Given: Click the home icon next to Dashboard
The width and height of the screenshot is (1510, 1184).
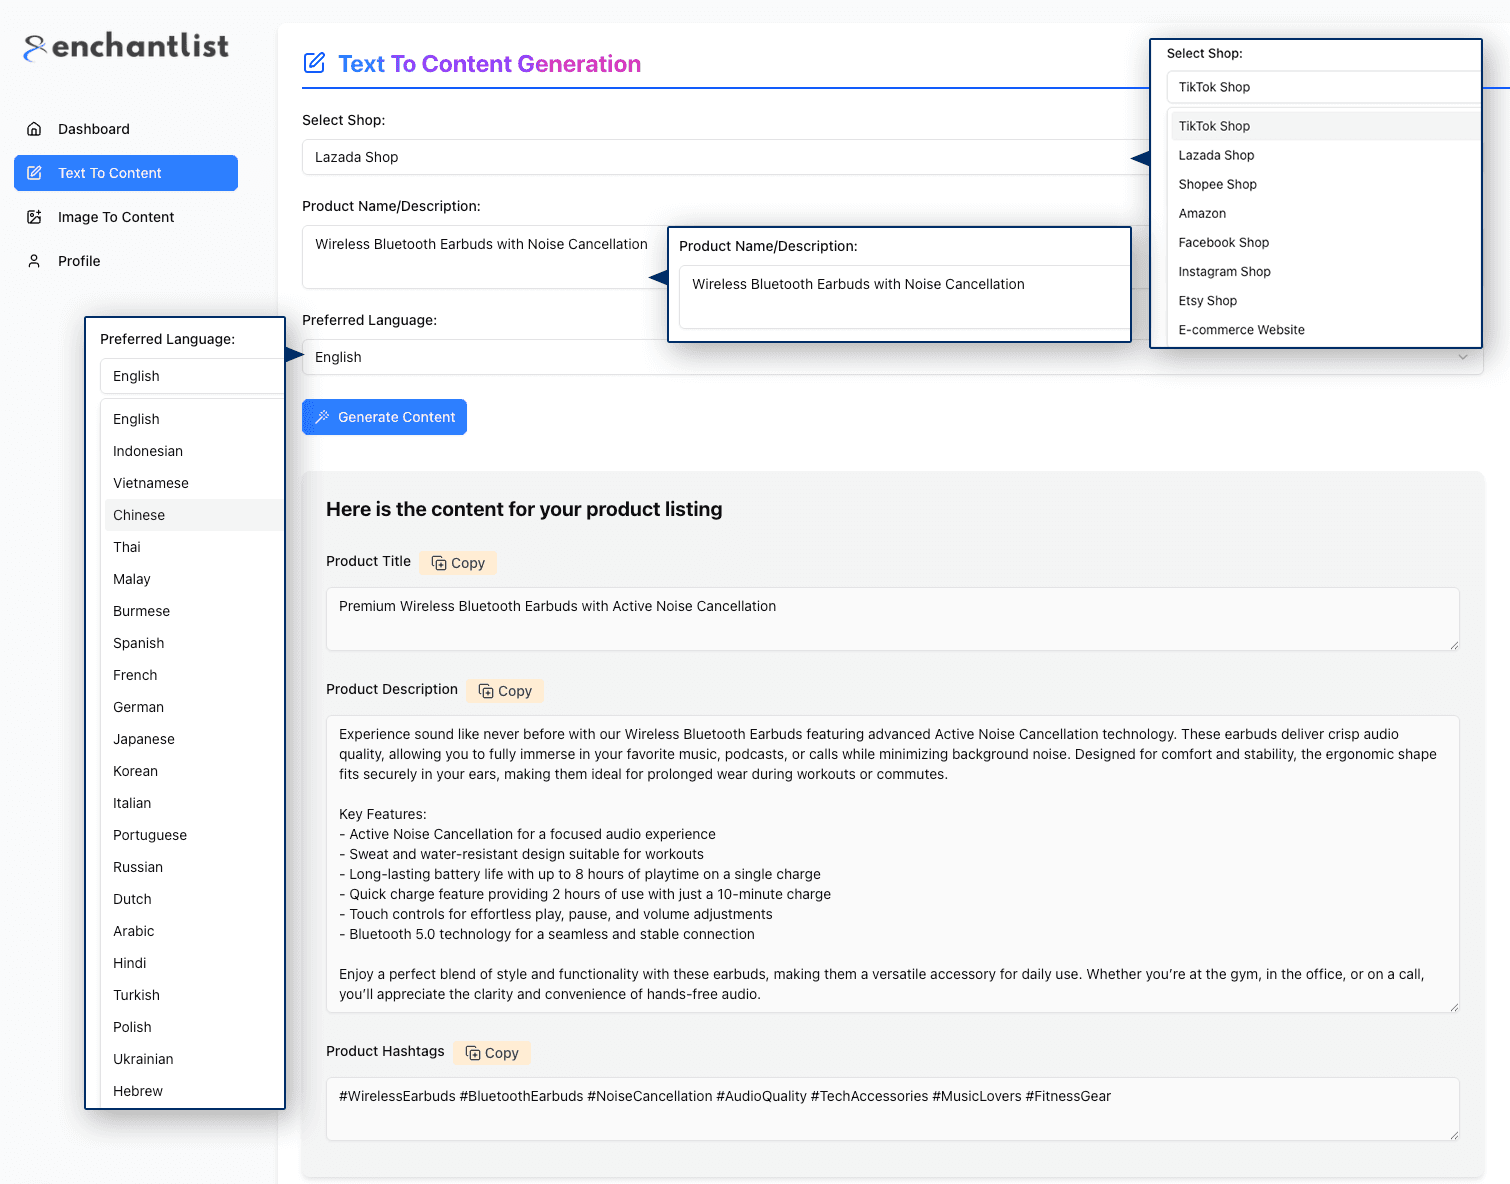Looking at the screenshot, I should [34, 128].
